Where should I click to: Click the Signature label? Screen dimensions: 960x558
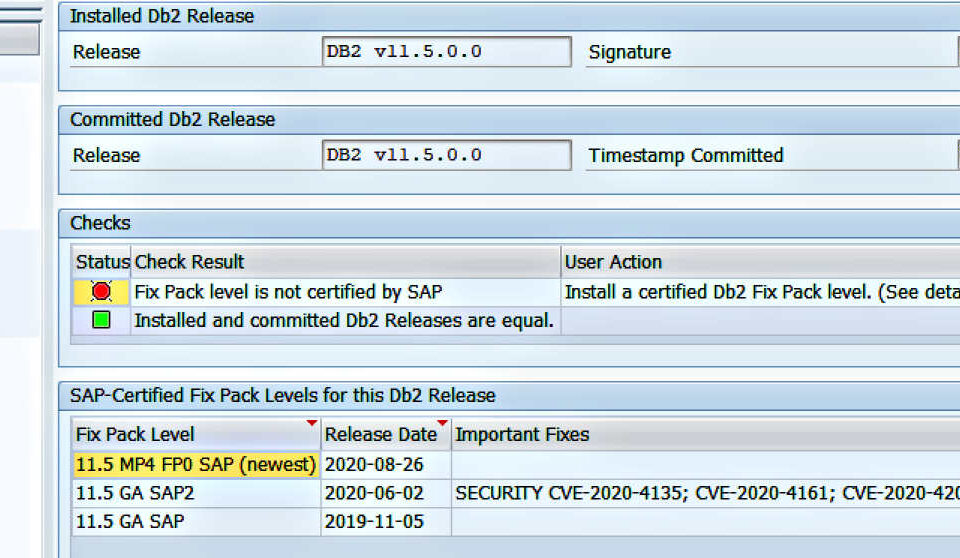tap(629, 52)
